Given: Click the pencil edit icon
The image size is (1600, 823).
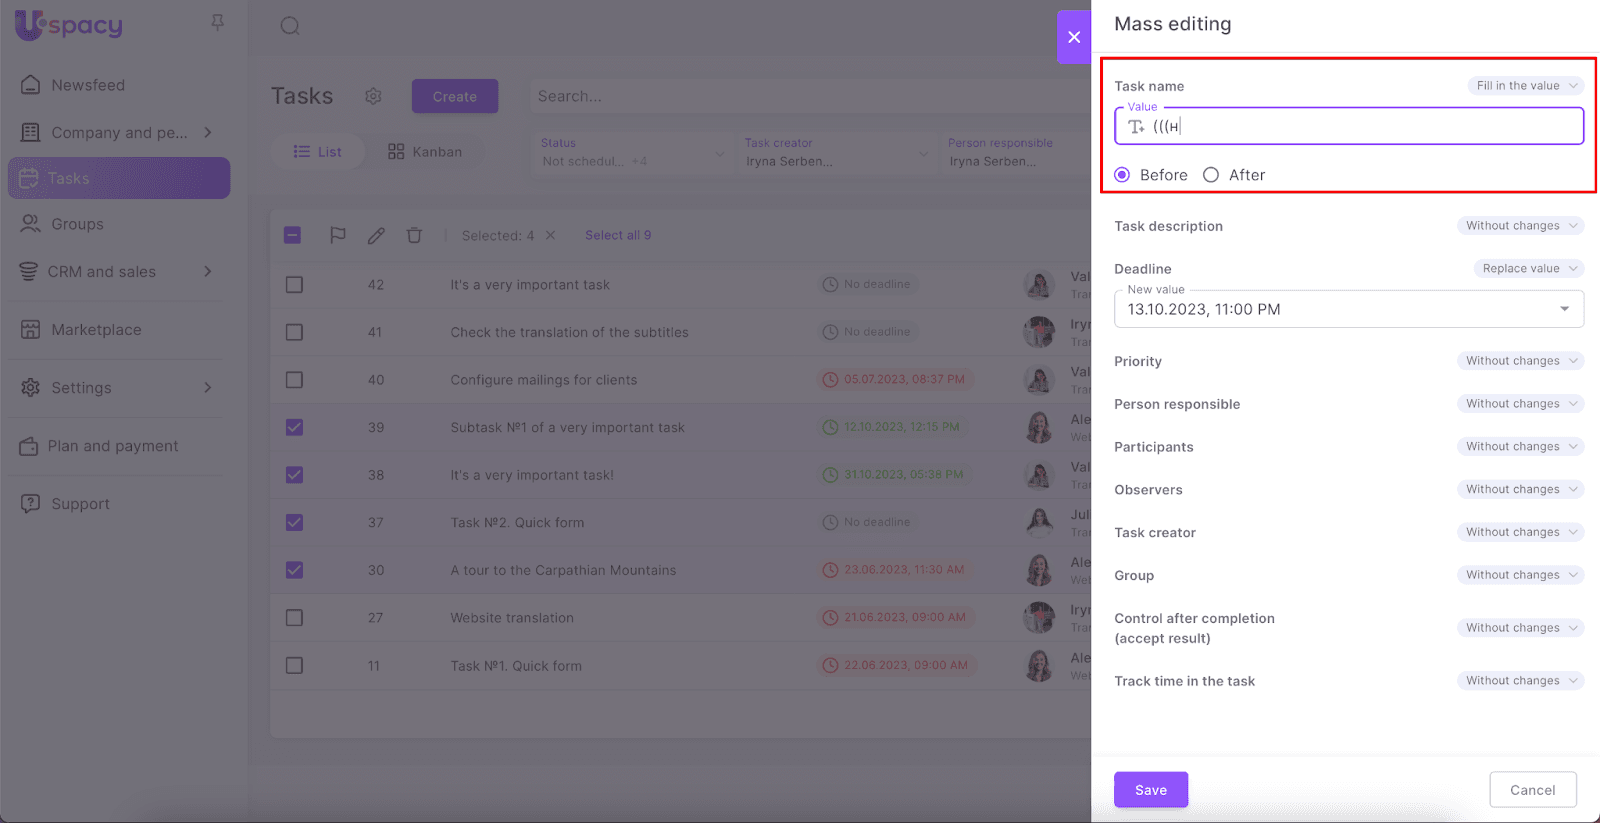Looking at the screenshot, I should tap(376, 235).
